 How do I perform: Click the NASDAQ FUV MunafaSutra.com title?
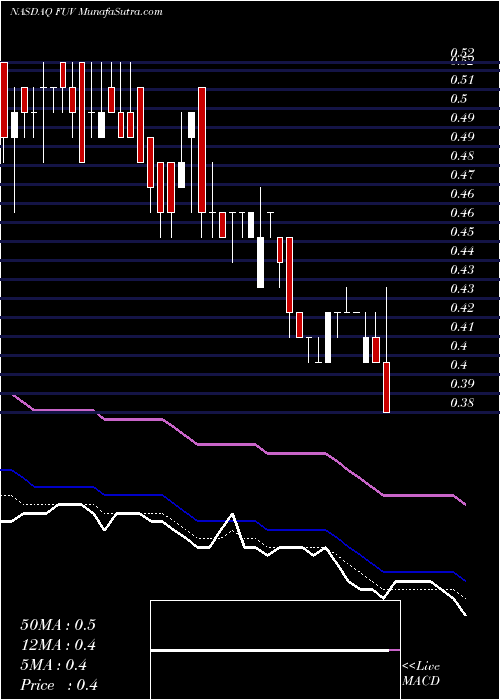coord(86,12)
